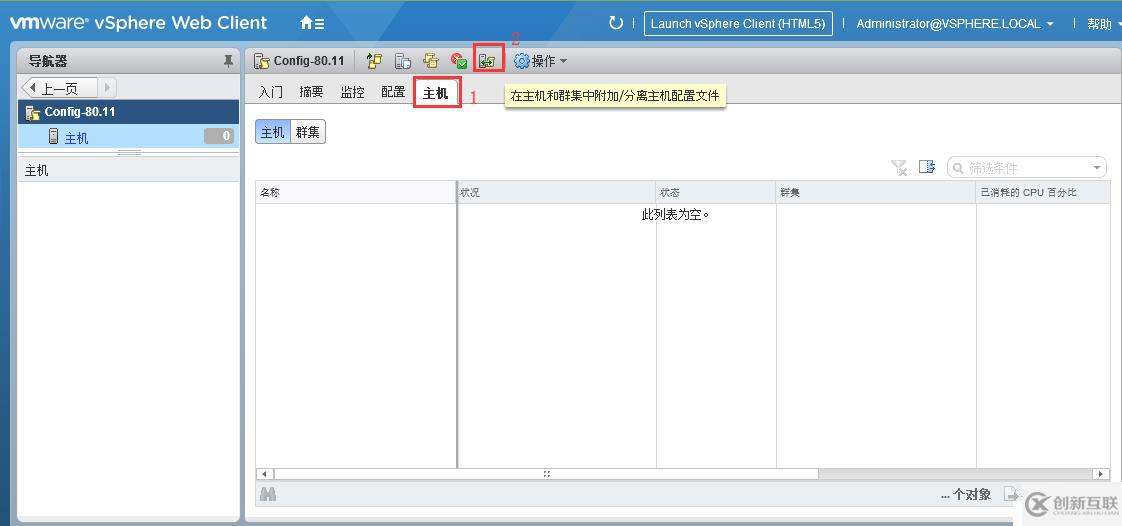Click the phone-shaped host icon in navigator

click(53, 137)
